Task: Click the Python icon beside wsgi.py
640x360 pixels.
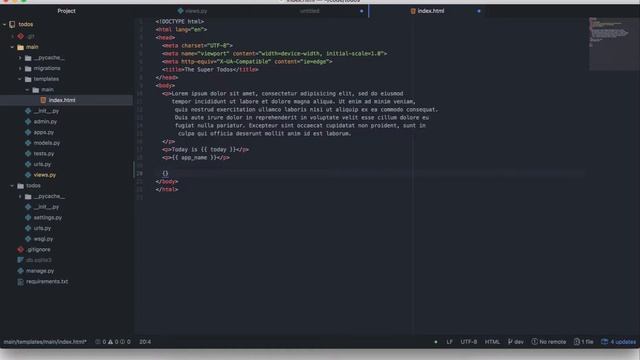Action: [x=28, y=239]
